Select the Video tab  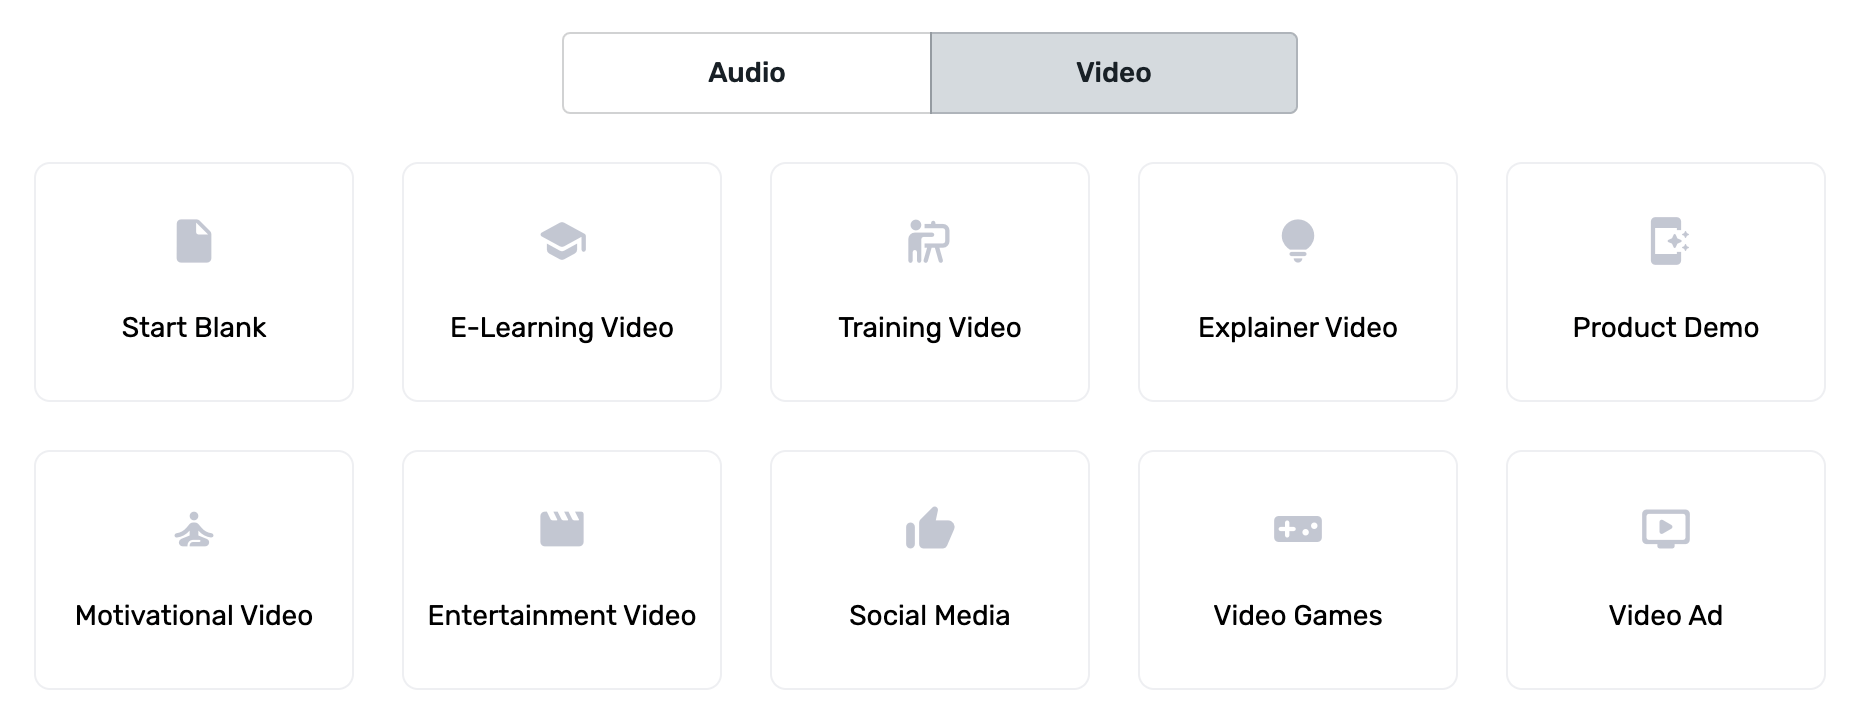click(x=1114, y=73)
